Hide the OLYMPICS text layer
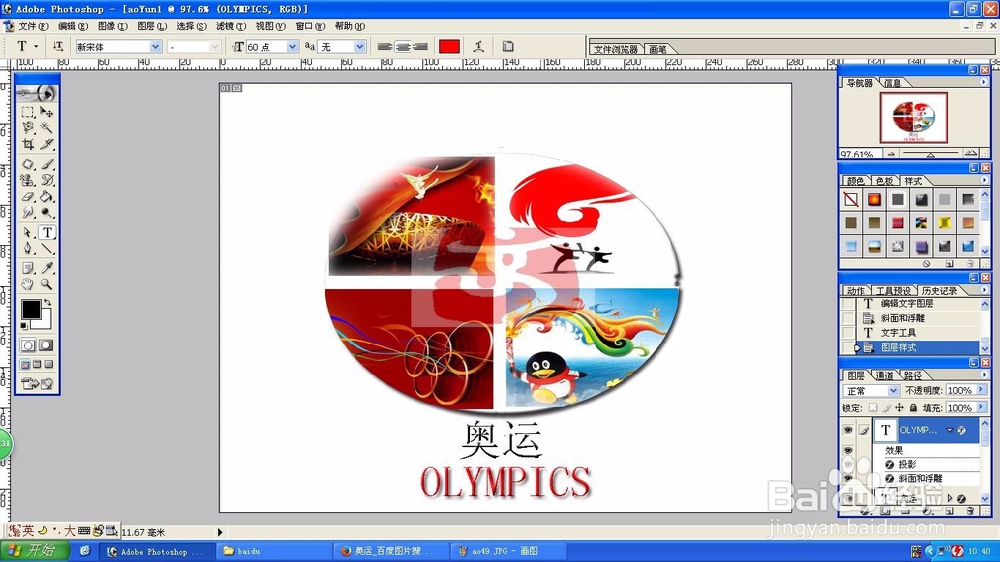 click(x=848, y=431)
